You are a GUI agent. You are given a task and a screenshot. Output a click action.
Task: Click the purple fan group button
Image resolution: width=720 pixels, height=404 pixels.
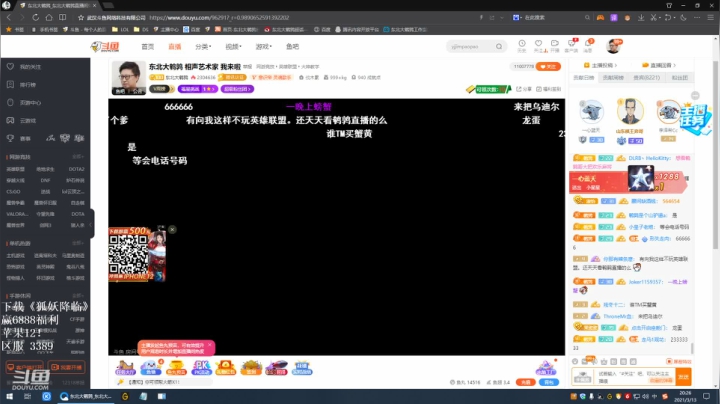[x=237, y=89]
